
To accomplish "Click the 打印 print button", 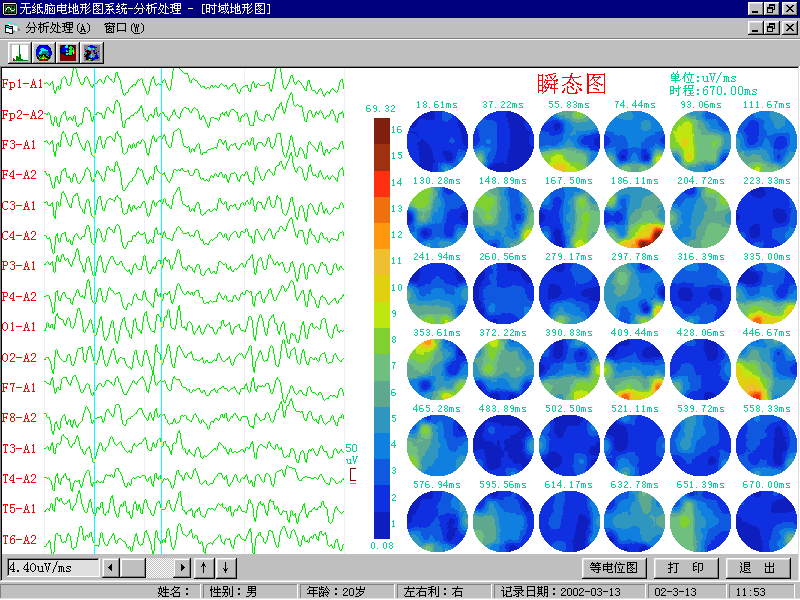I will [x=685, y=568].
